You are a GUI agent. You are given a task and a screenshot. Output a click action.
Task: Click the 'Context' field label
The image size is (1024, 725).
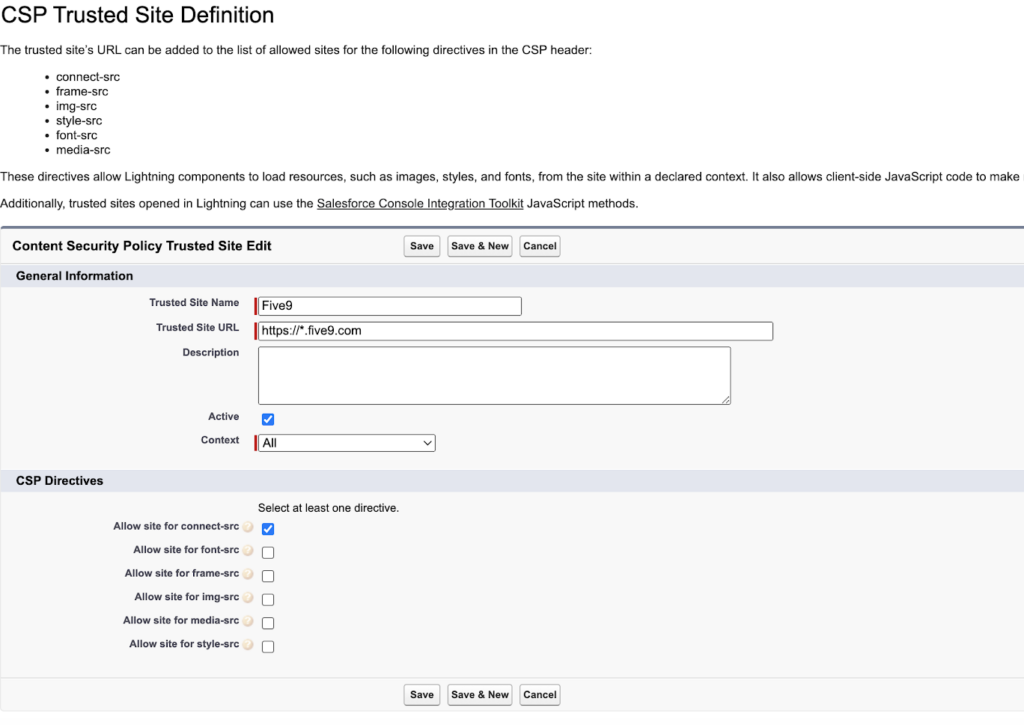point(220,440)
